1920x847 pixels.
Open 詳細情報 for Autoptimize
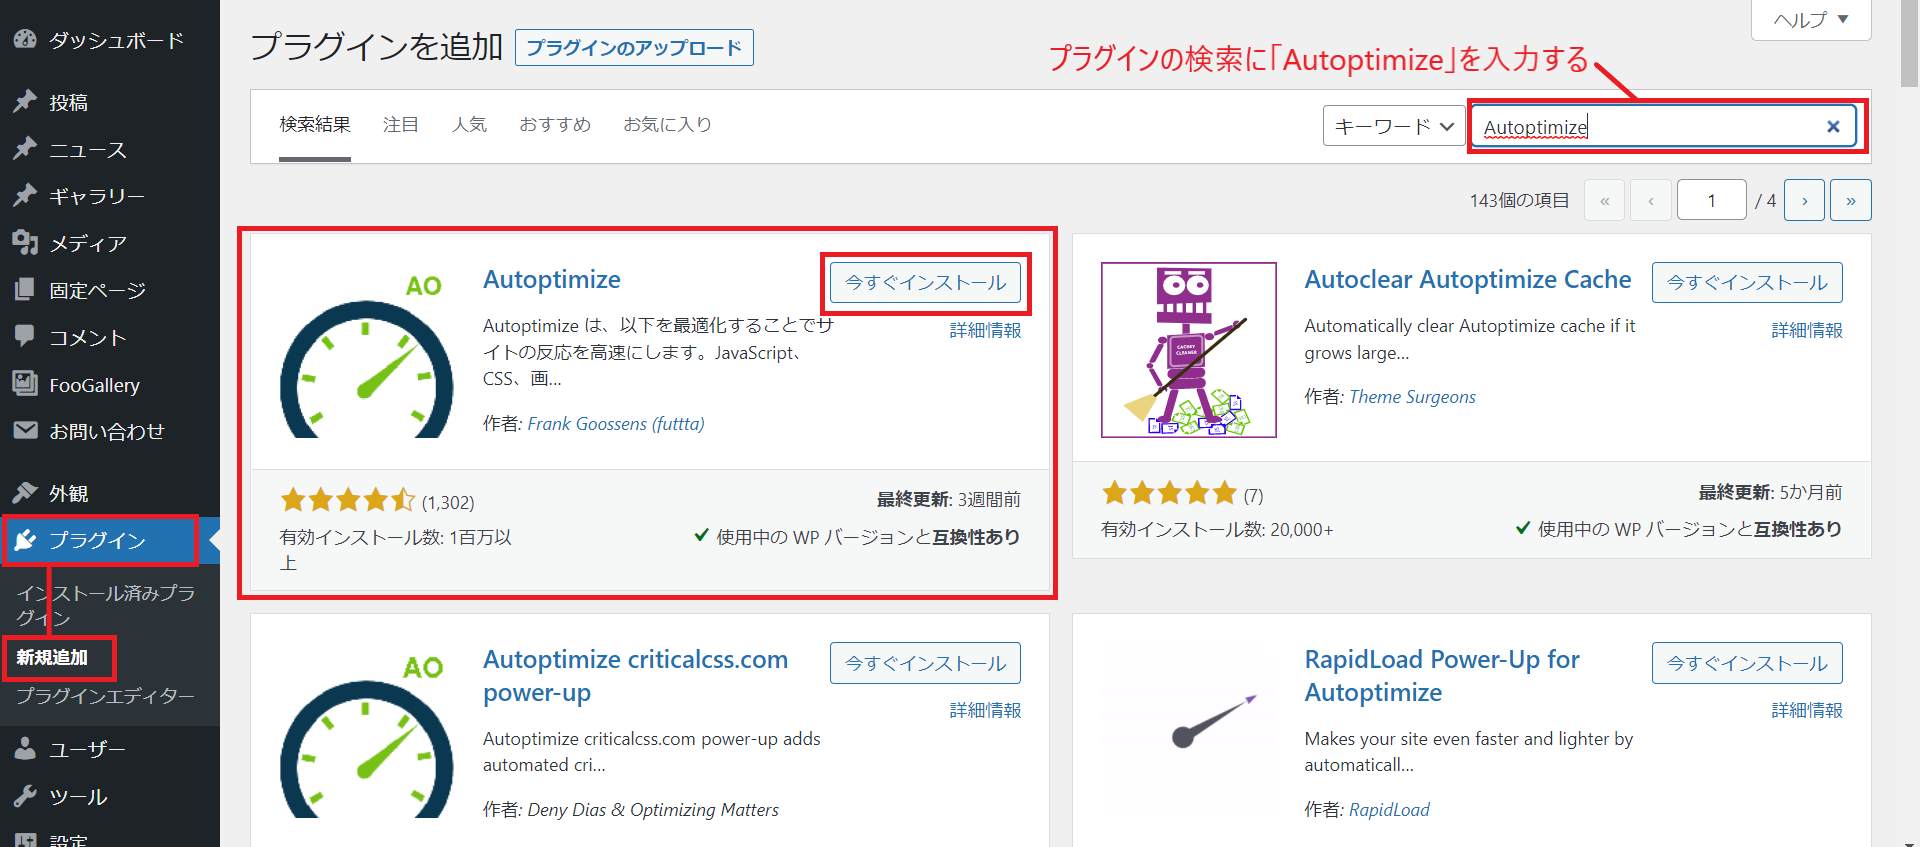pyautogui.click(x=985, y=330)
